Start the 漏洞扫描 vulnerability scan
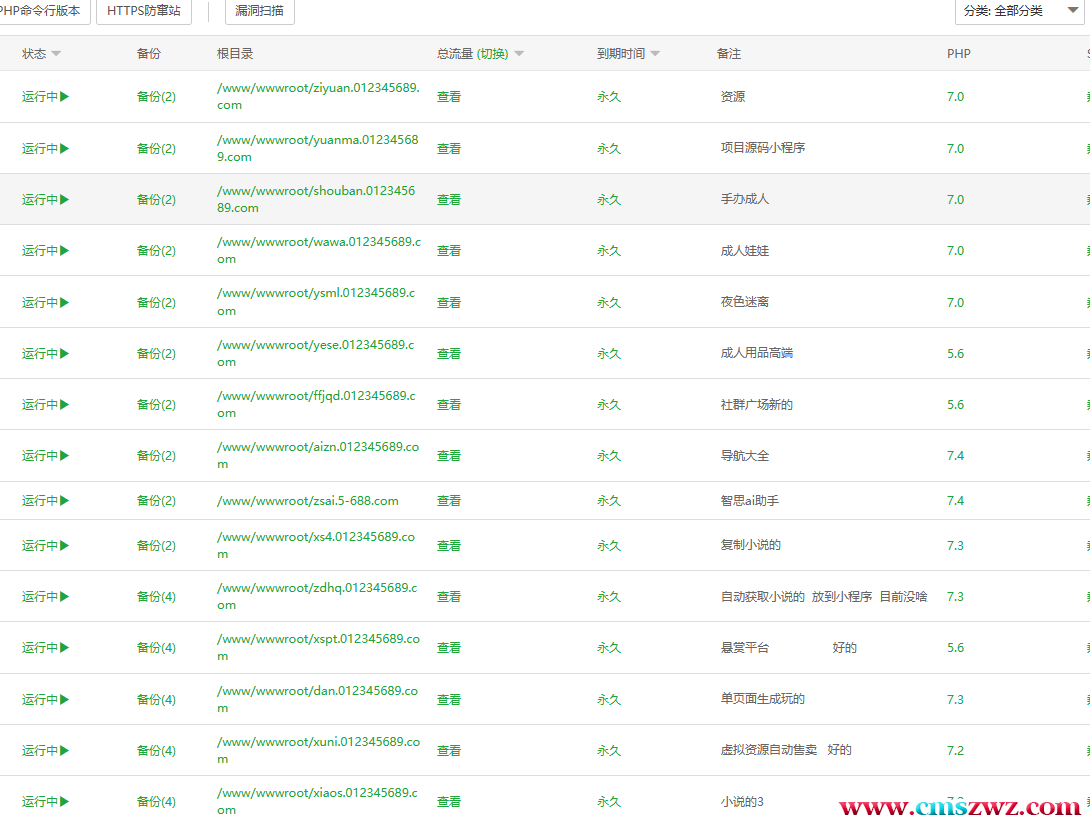The width and height of the screenshot is (1090, 825). coord(259,11)
